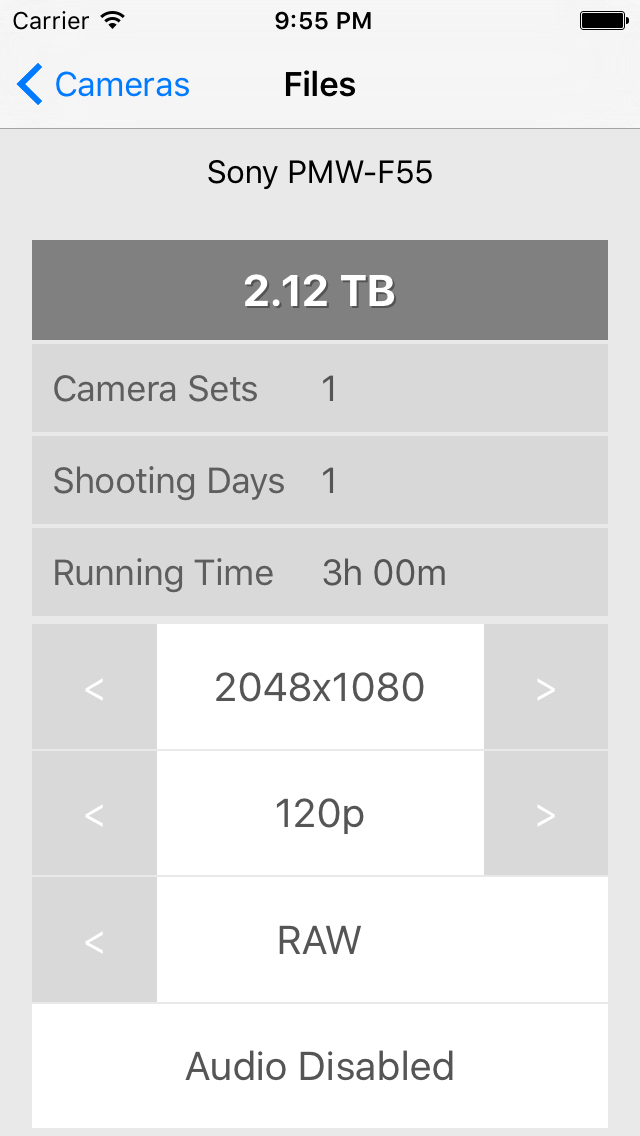
Task: Tap the back chevron next to Cameras
Action: pyautogui.click(x=29, y=84)
